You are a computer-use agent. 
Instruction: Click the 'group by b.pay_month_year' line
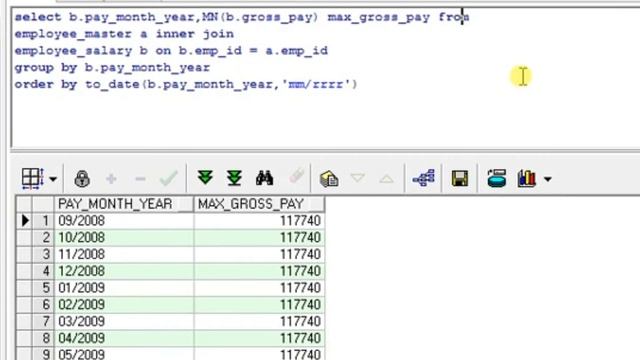(x=112, y=68)
